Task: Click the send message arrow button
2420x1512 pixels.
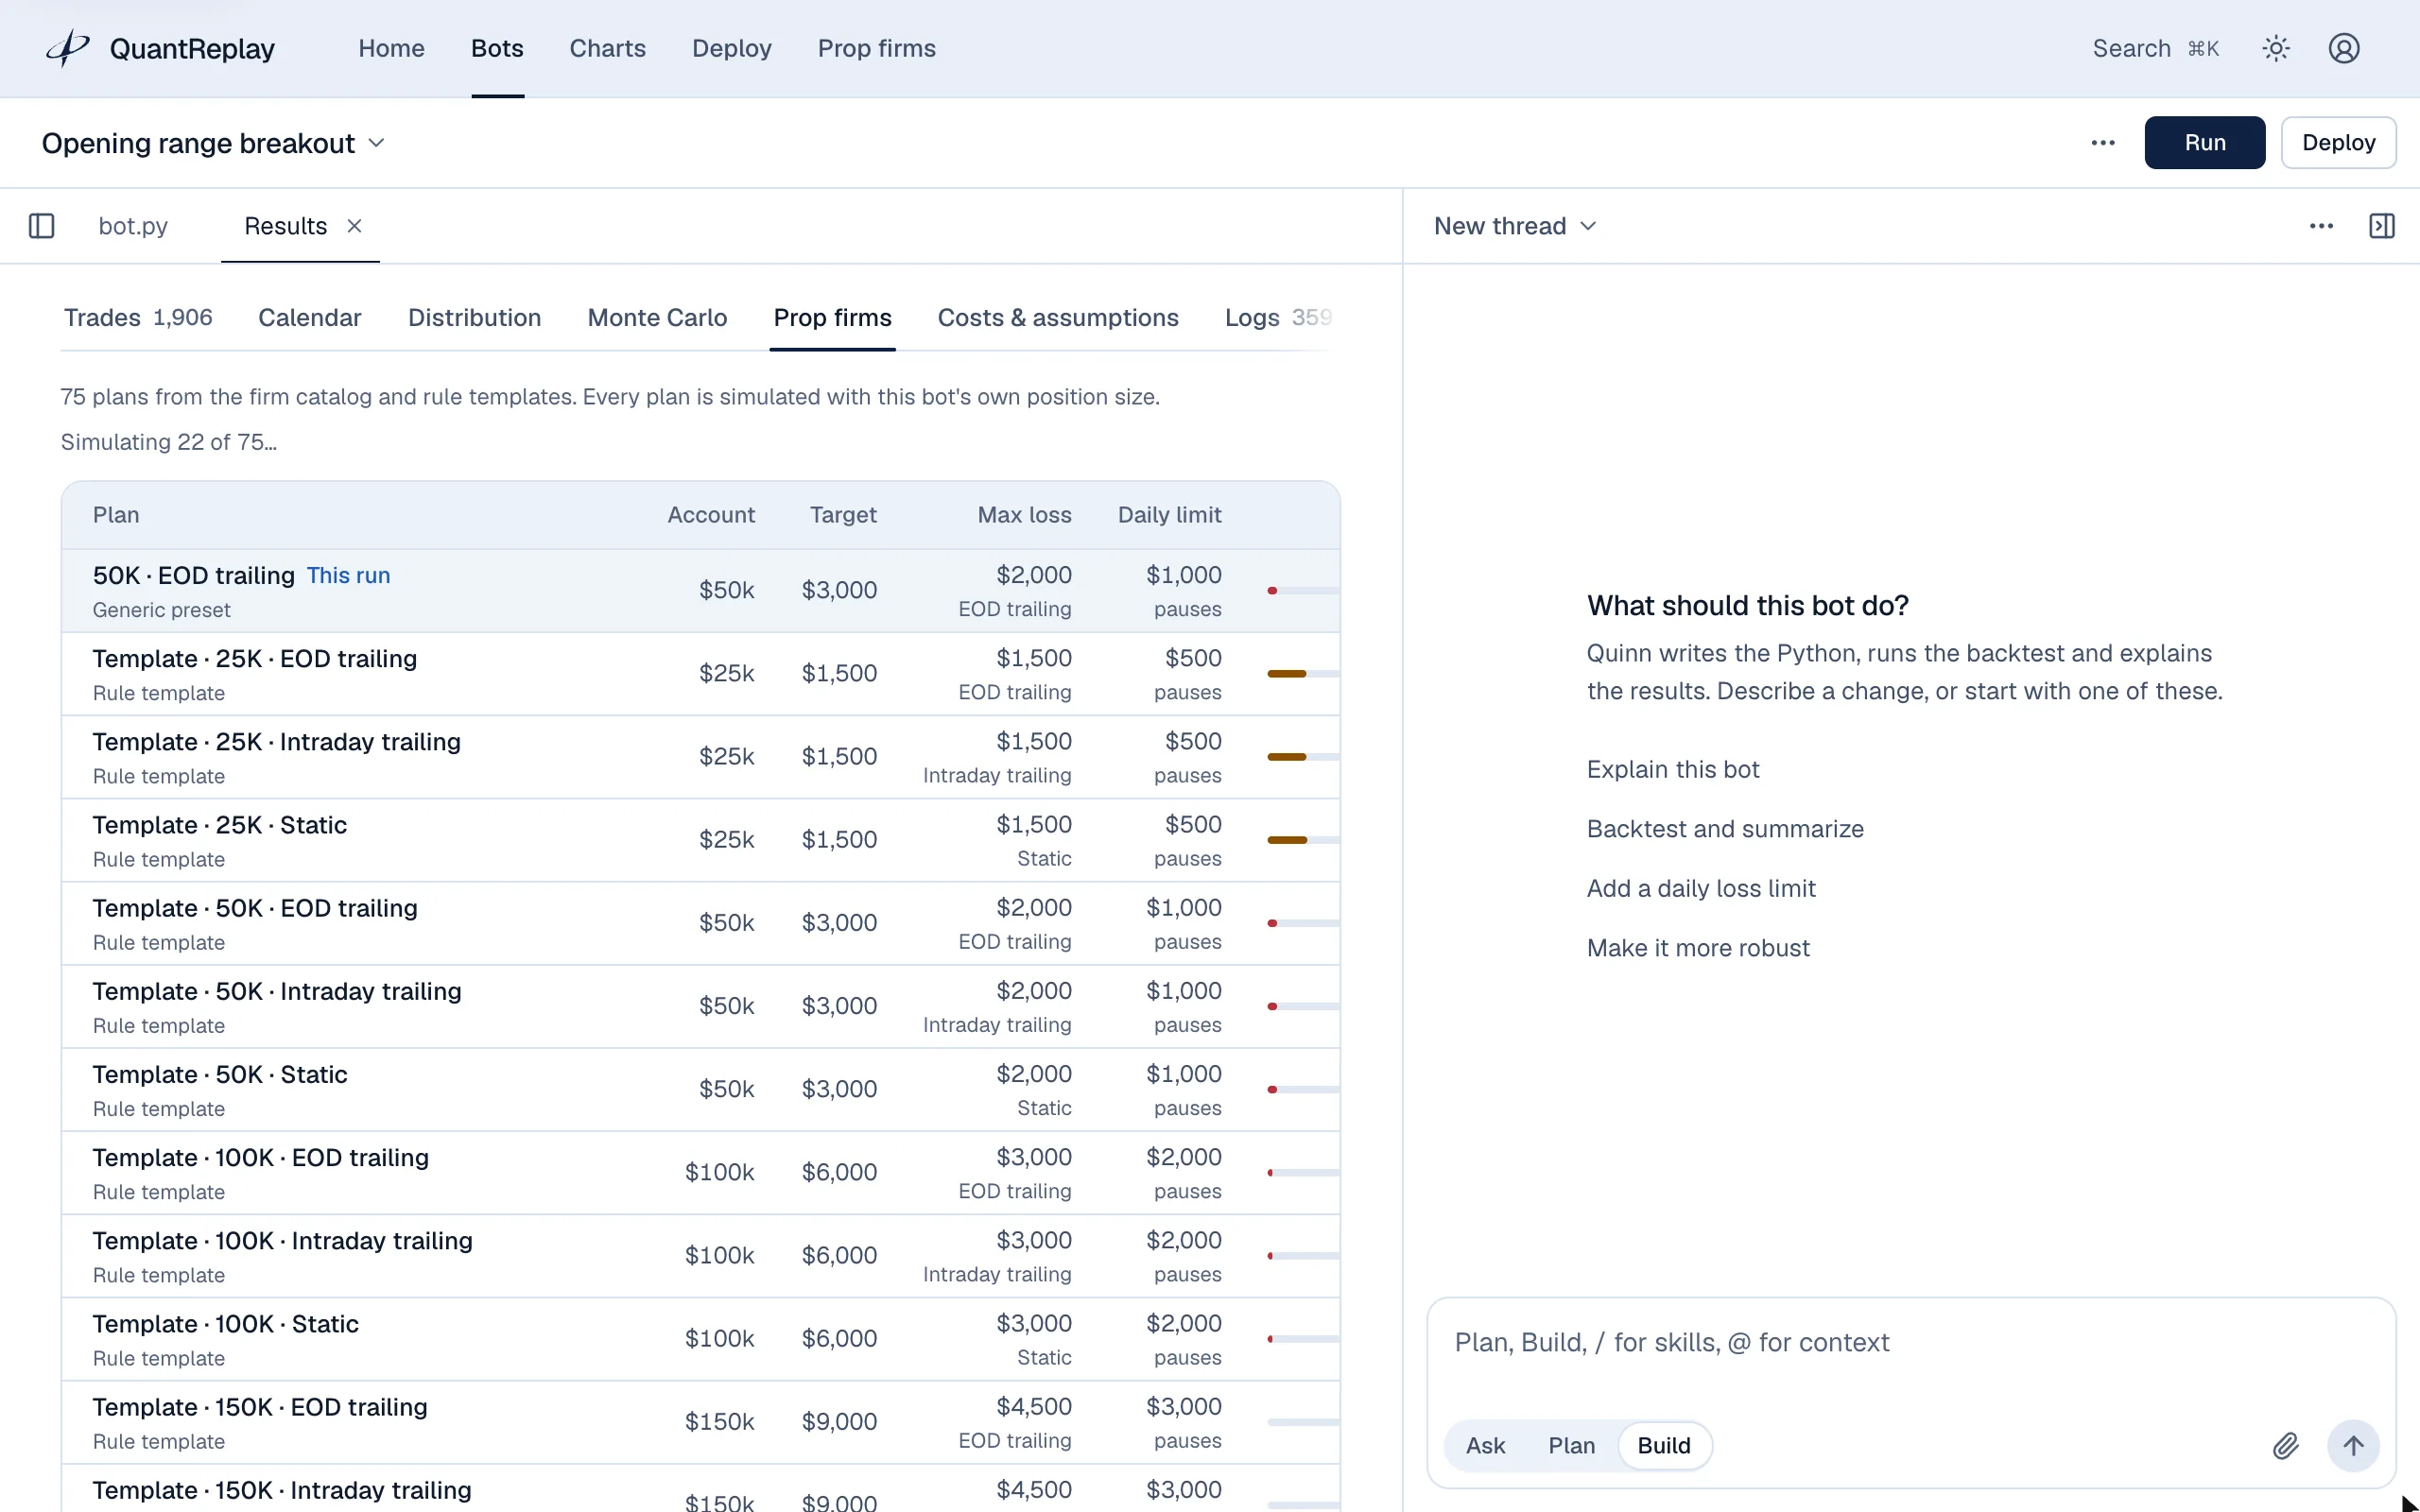Action: 2353,1446
